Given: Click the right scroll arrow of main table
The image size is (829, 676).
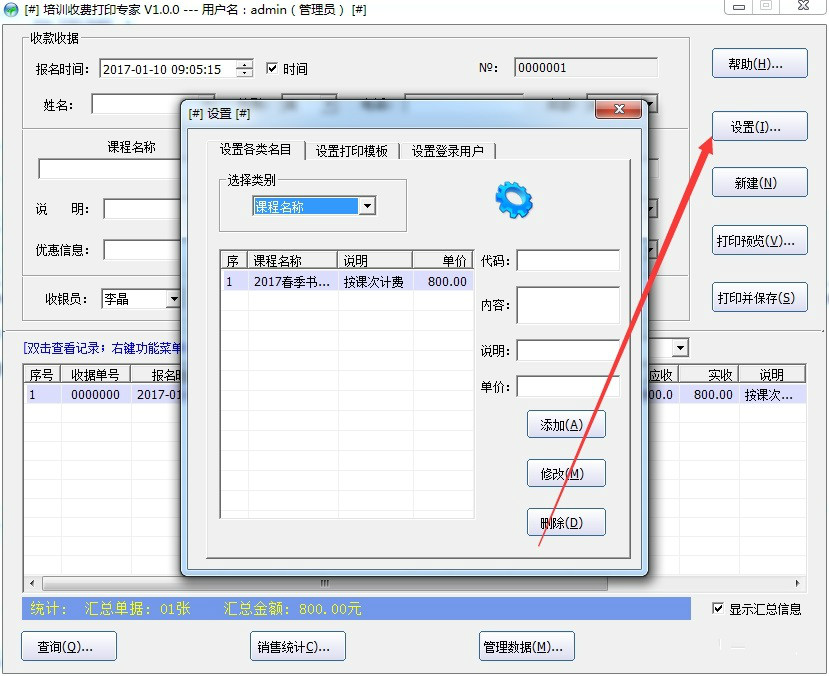Looking at the screenshot, I should point(797,584).
